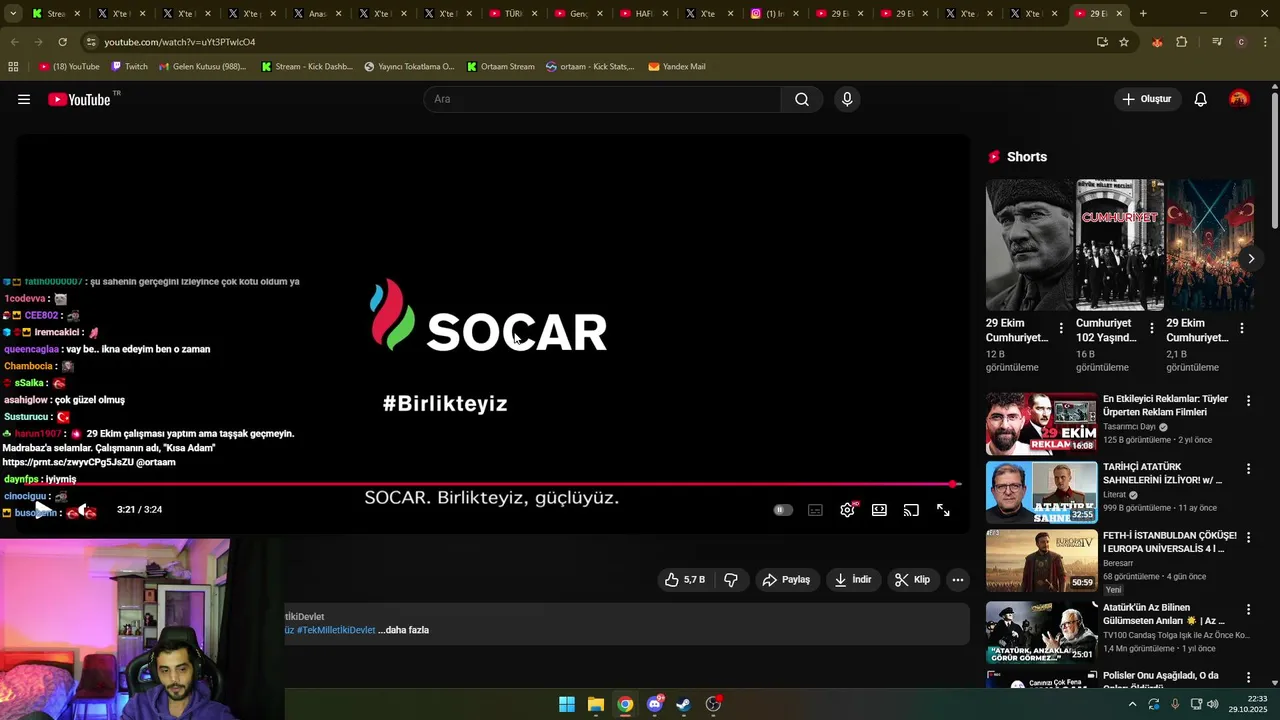Reload the page
The image size is (1280, 720).
tap(62, 42)
